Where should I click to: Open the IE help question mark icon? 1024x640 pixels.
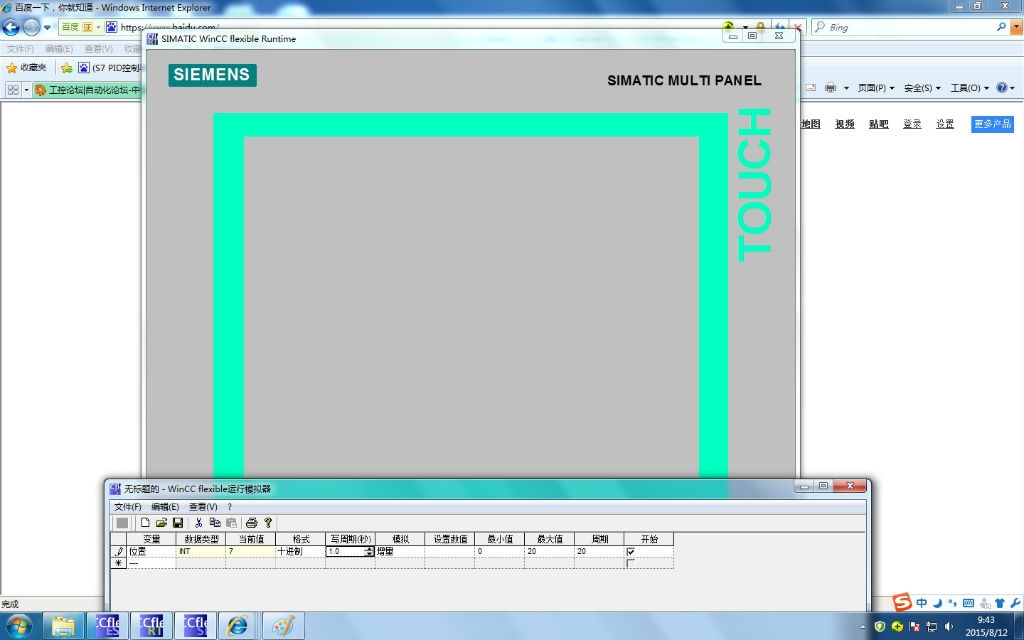pyautogui.click(x=1002, y=88)
